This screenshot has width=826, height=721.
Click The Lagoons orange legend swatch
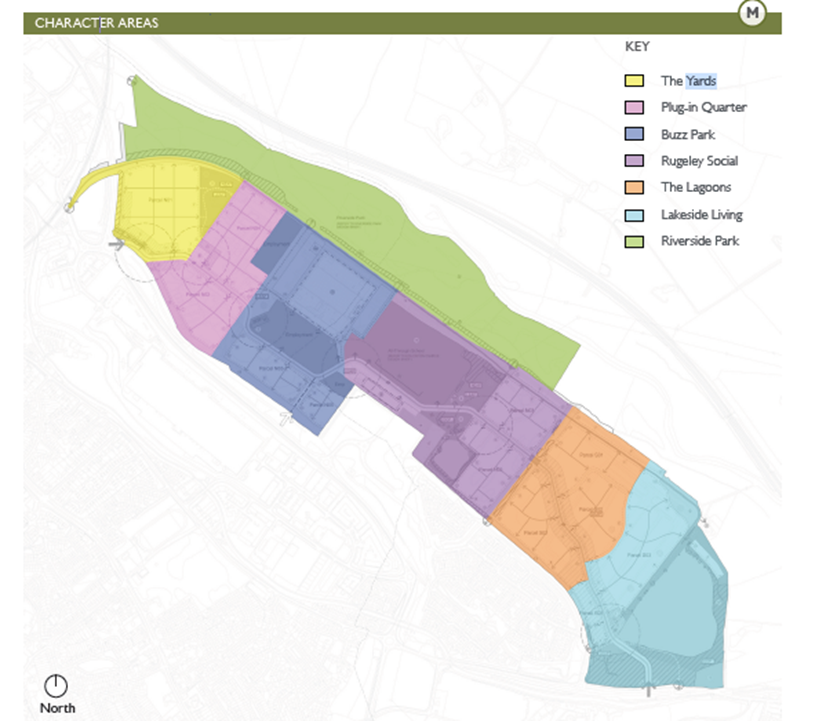point(634,187)
